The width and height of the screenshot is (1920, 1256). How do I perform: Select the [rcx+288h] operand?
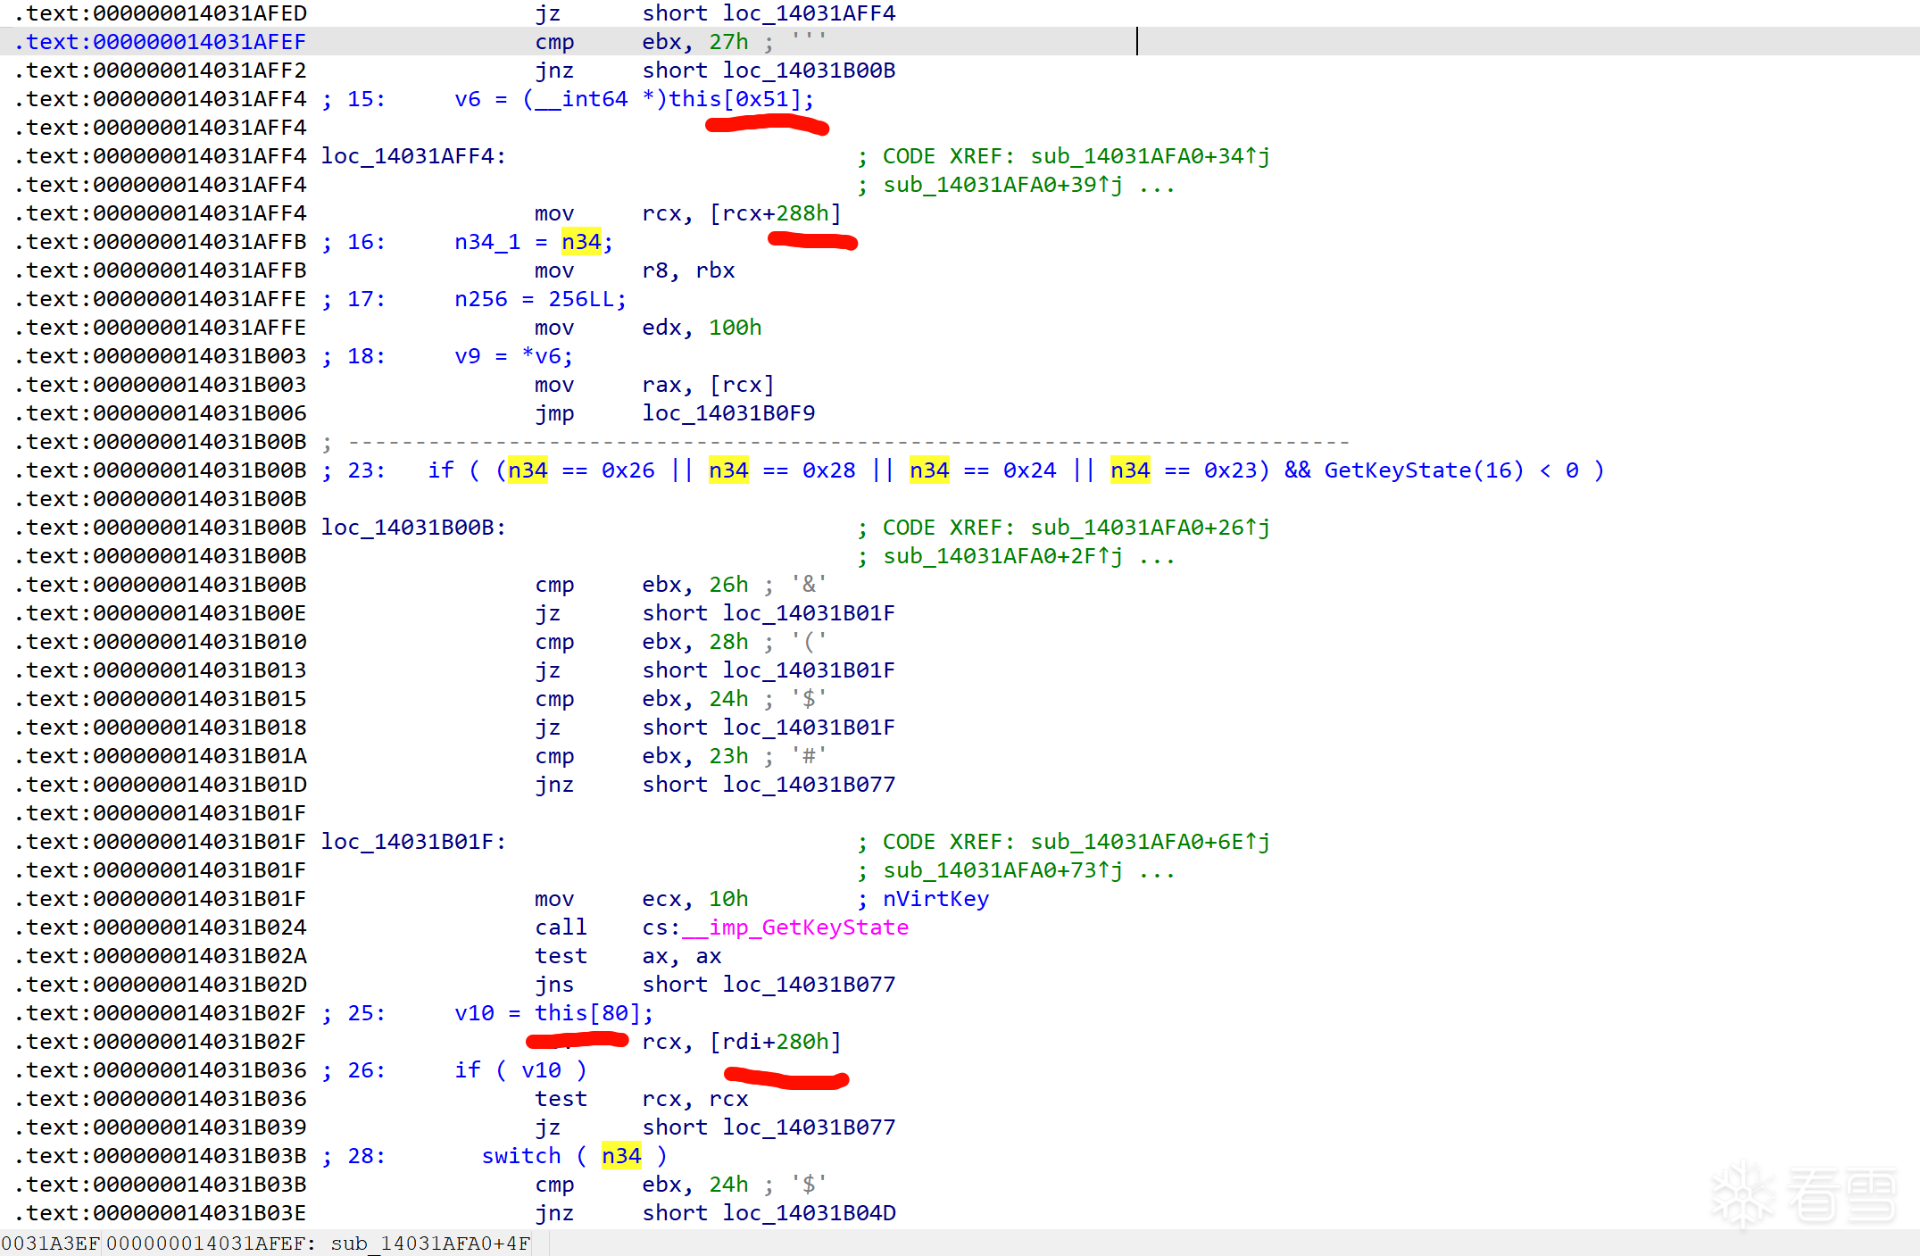click(x=775, y=213)
